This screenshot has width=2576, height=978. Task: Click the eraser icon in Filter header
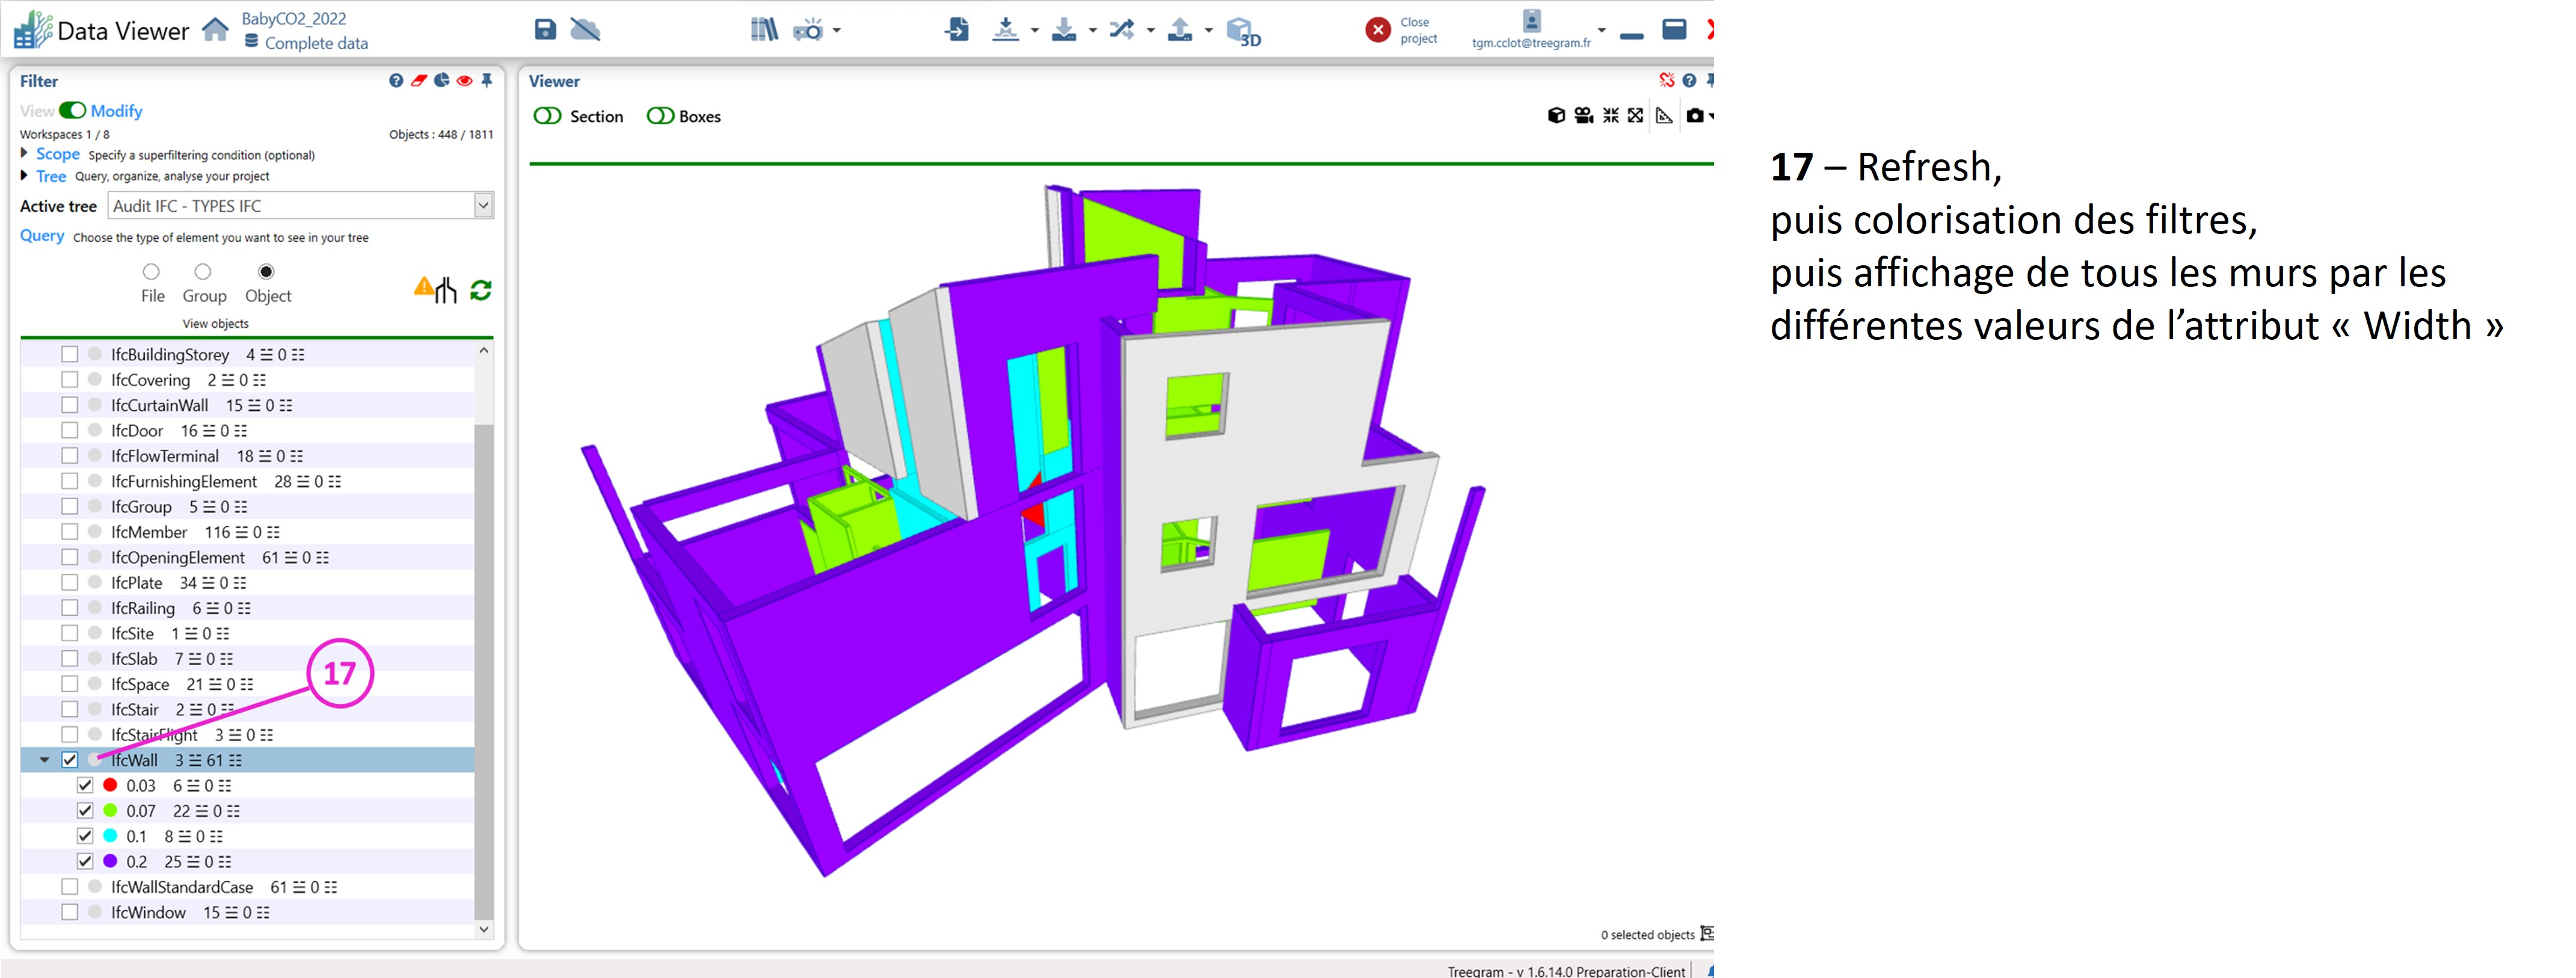tap(419, 81)
